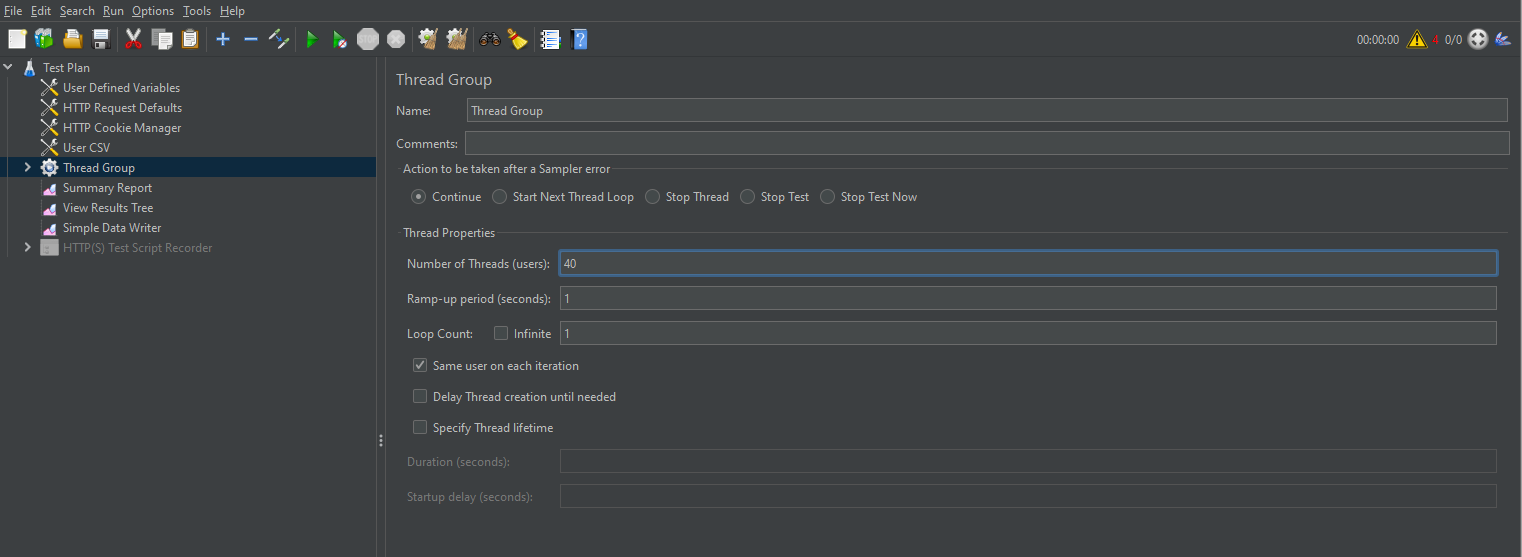The image size is (1522, 557).
Task: Select the Test Plan root element
Action: tap(66, 68)
